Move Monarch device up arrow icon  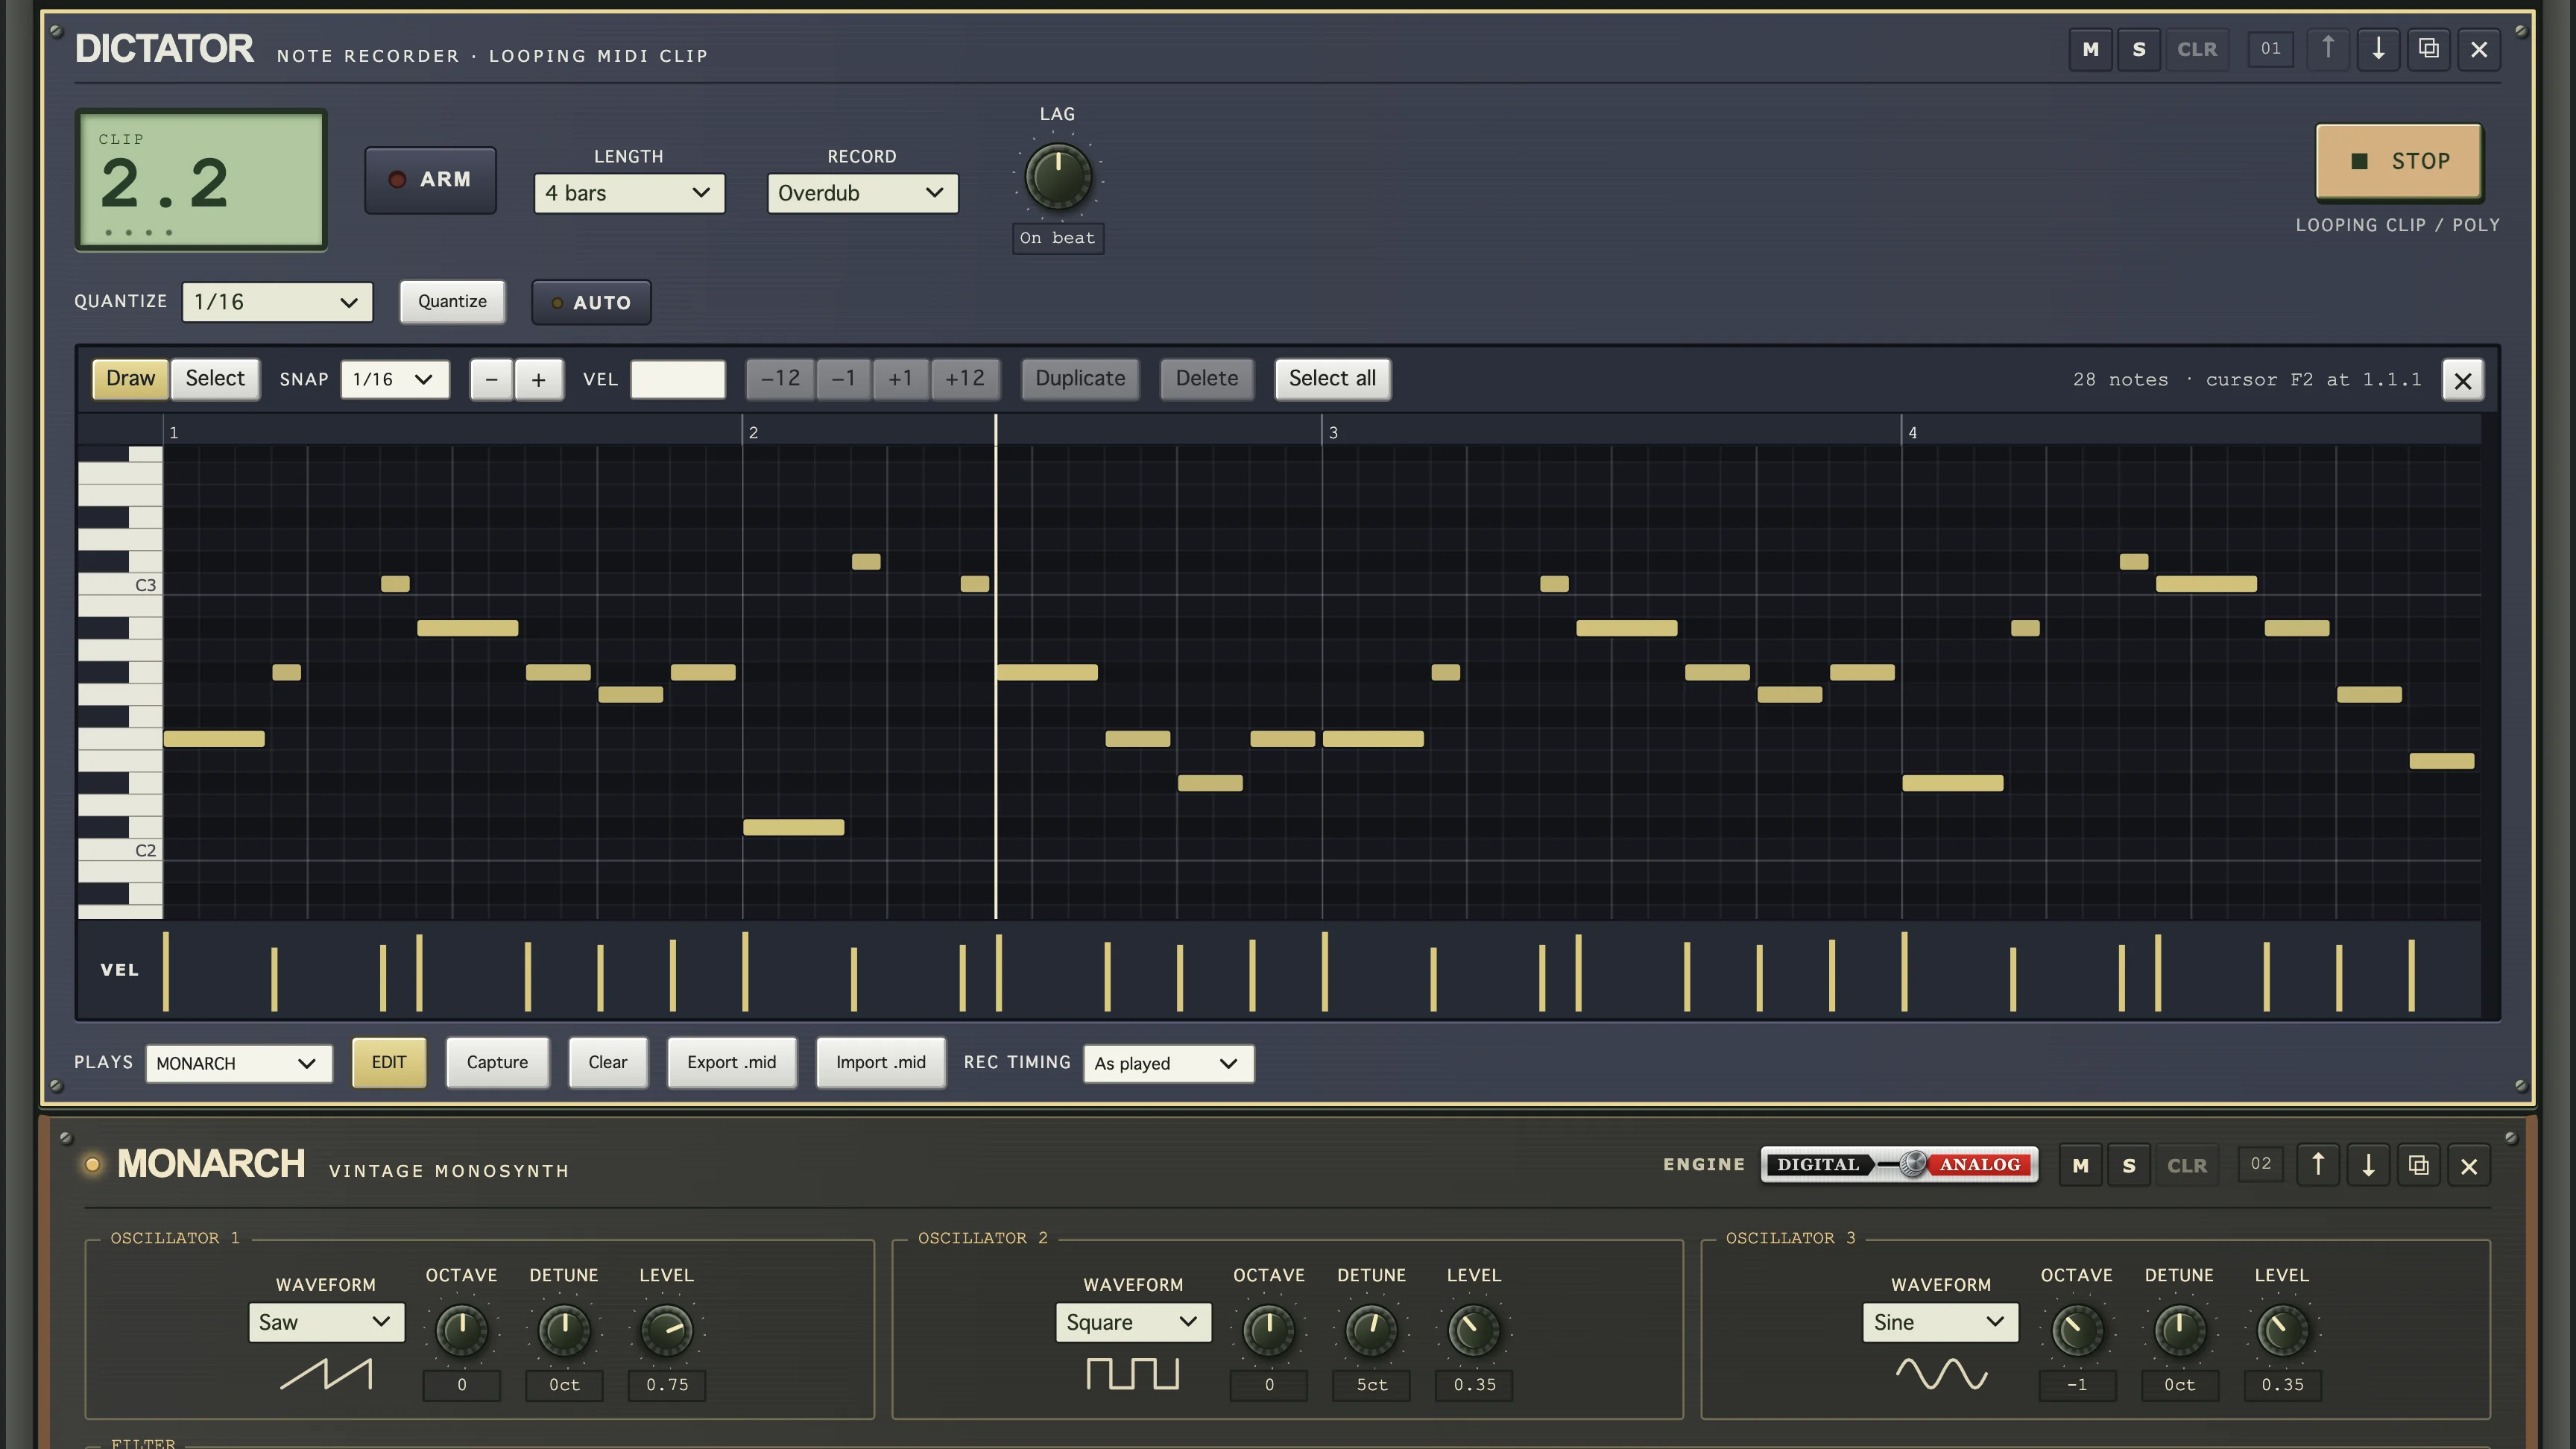point(2318,1165)
